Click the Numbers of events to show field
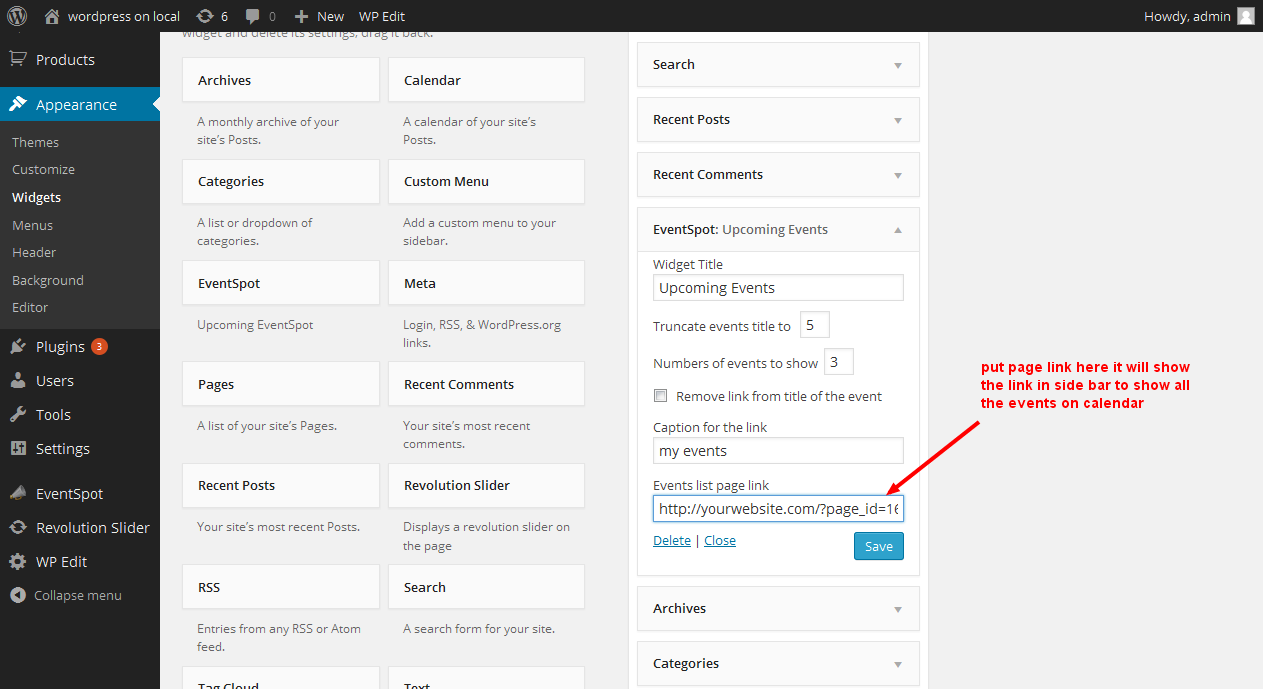Image resolution: width=1263 pixels, height=689 pixels. coord(839,362)
